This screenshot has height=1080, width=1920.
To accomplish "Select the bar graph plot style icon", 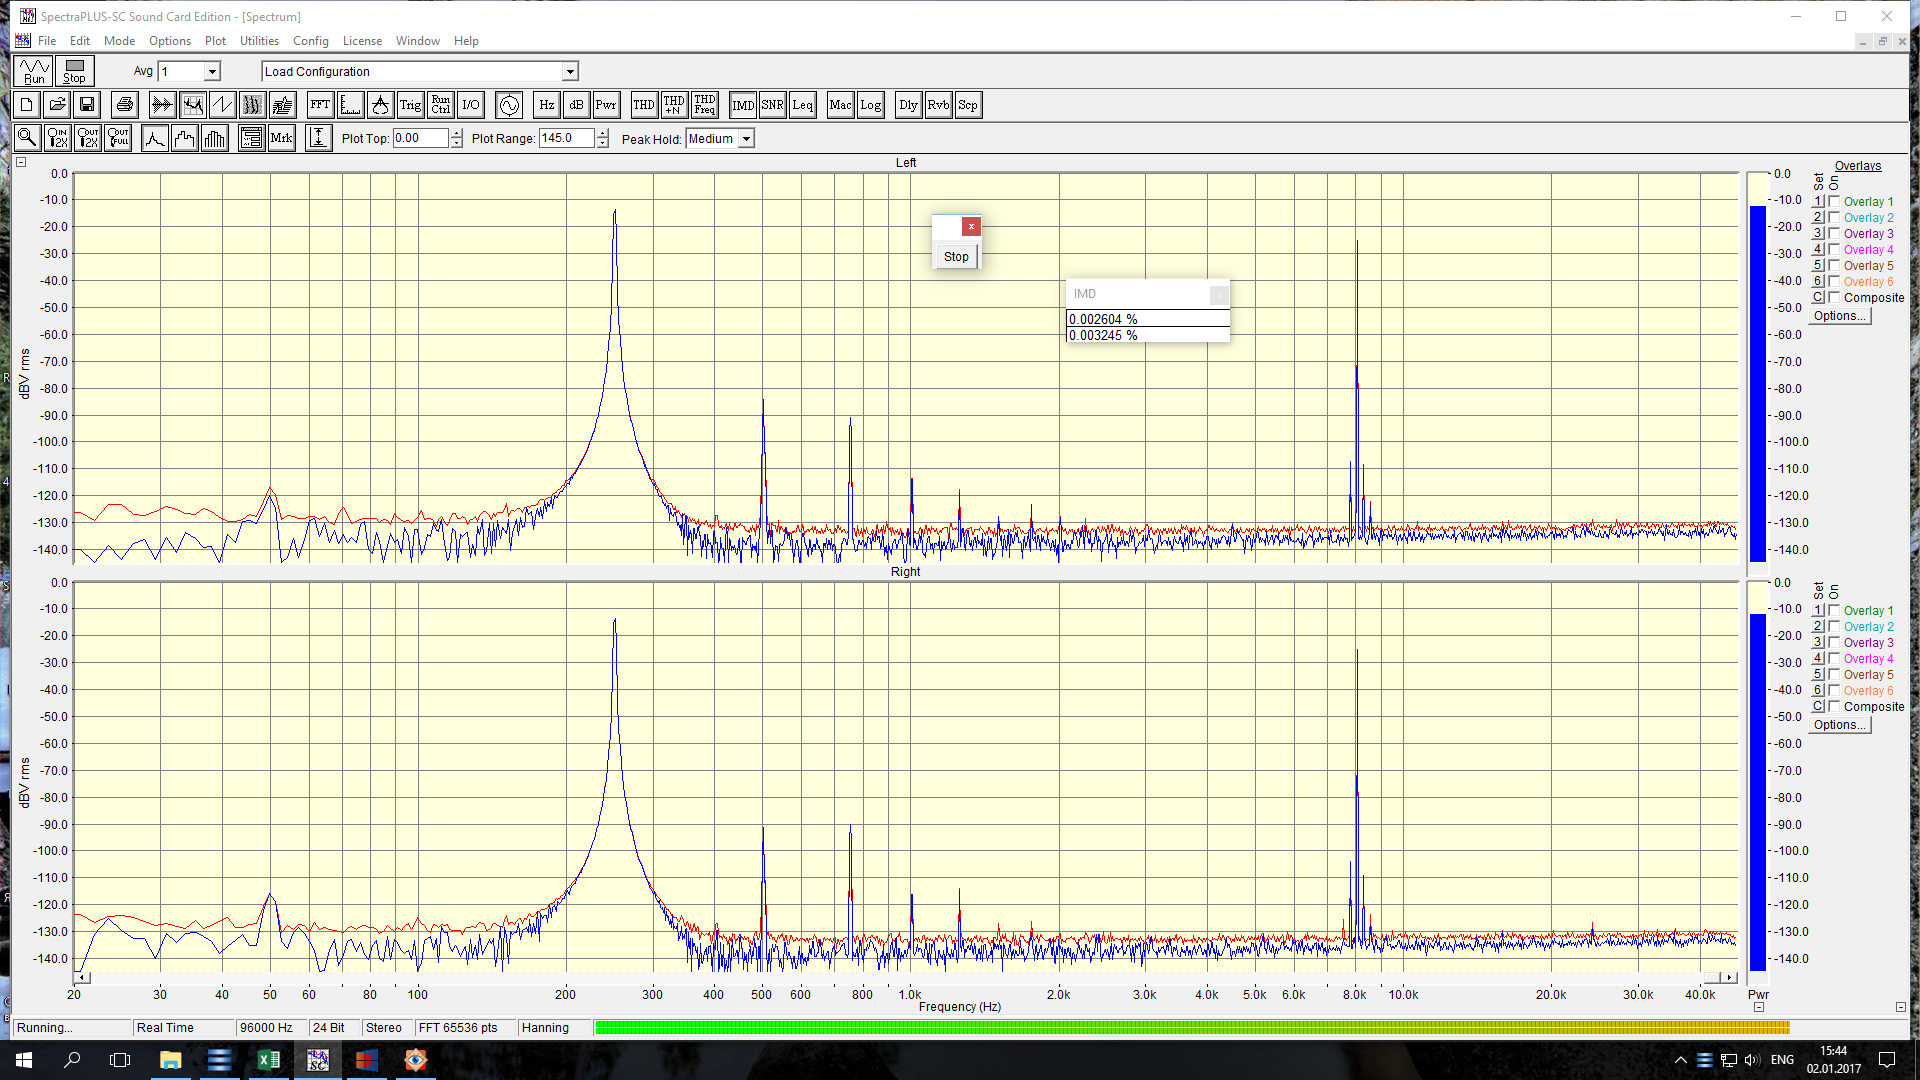I will tap(214, 138).
